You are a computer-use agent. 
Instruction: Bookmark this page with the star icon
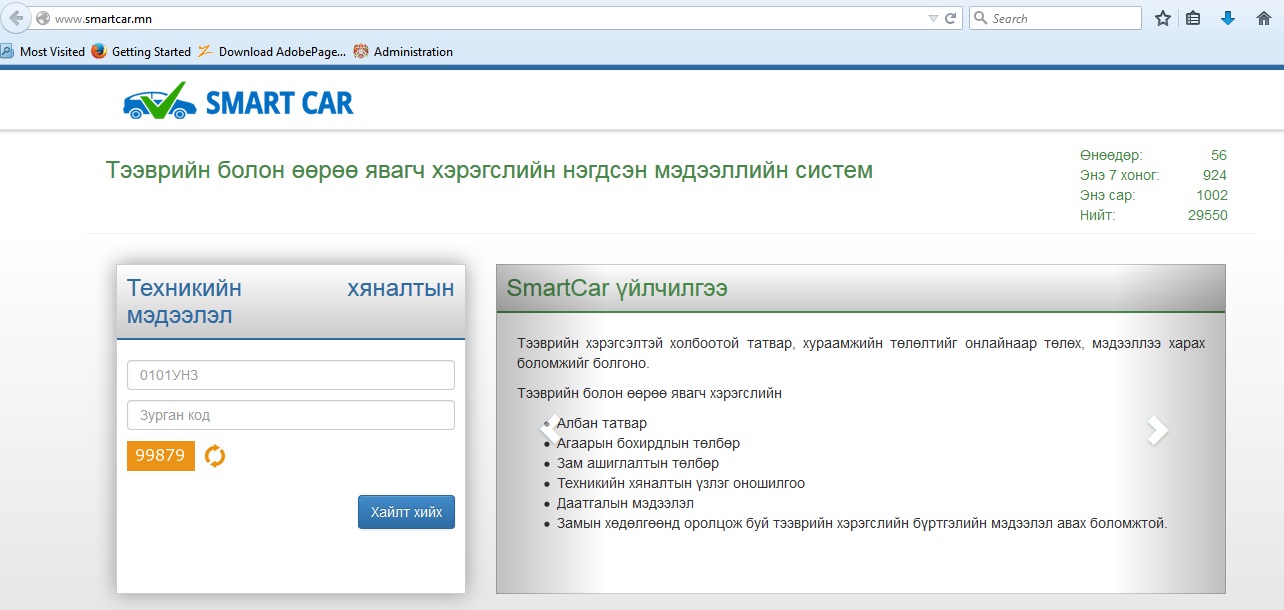click(1163, 18)
